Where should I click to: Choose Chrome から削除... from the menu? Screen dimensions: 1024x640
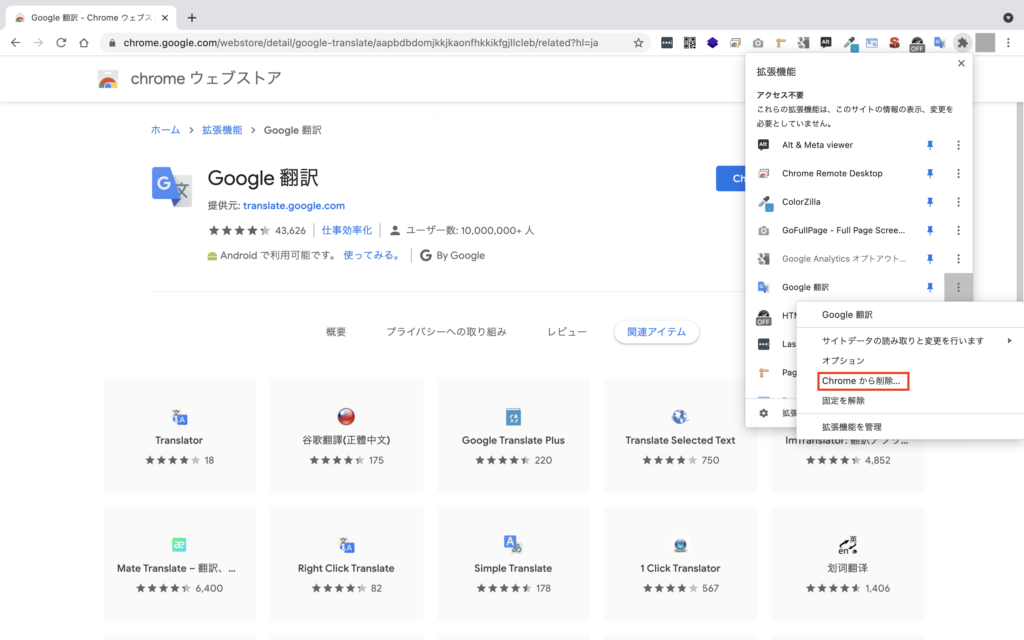(910, 381)
